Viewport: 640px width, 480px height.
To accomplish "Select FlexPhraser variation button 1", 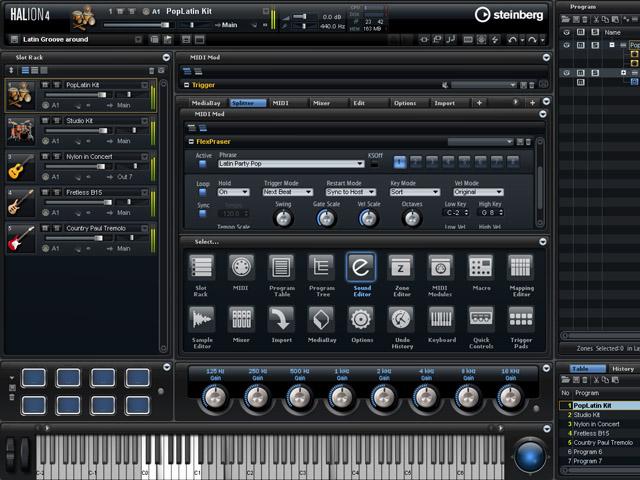I will tap(400, 162).
